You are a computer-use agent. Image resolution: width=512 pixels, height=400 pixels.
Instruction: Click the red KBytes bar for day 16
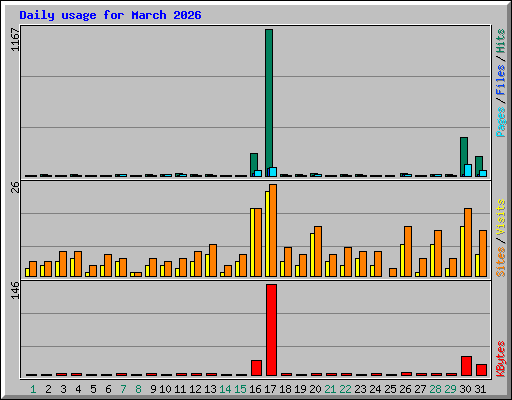coord(256,368)
